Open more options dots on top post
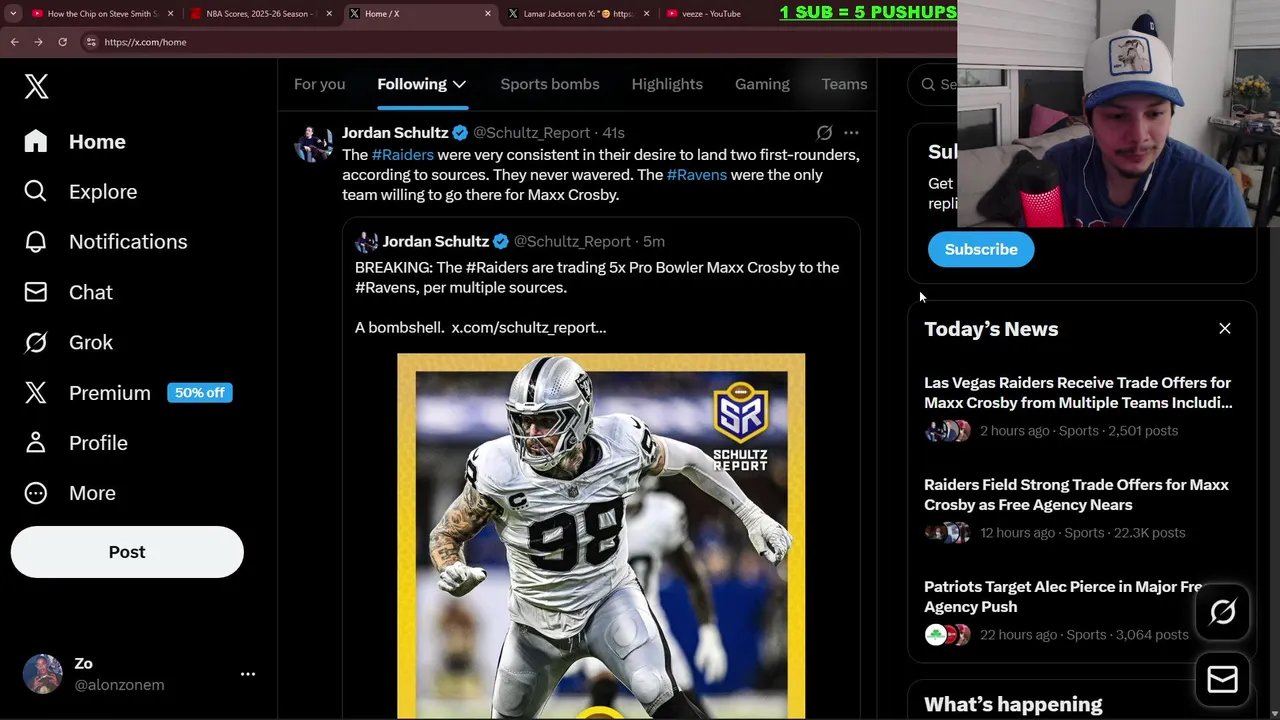1280x720 pixels. (x=851, y=132)
